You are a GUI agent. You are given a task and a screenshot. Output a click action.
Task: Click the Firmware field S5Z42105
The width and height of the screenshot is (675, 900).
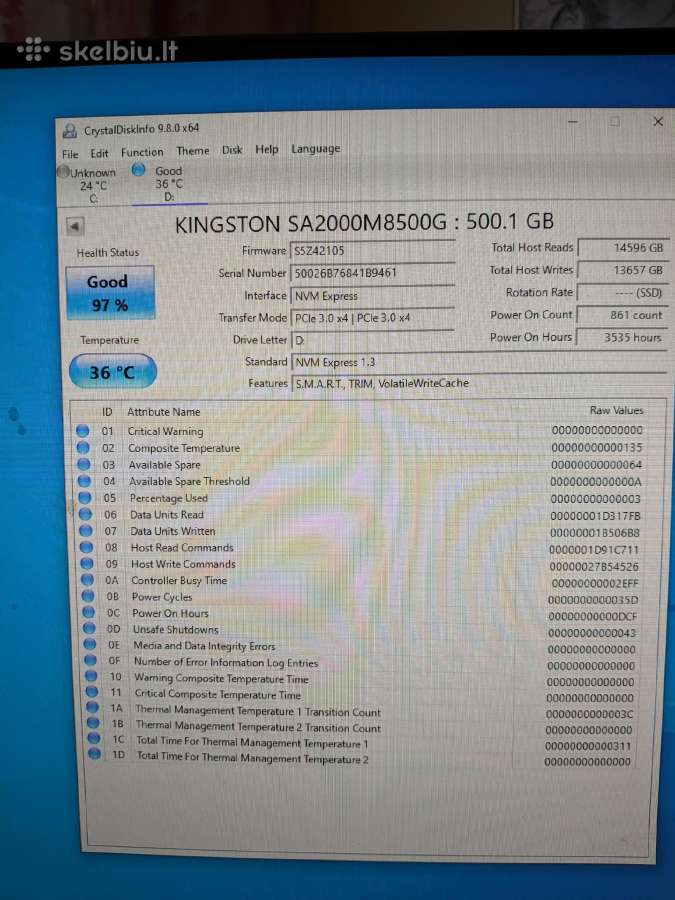click(373, 251)
